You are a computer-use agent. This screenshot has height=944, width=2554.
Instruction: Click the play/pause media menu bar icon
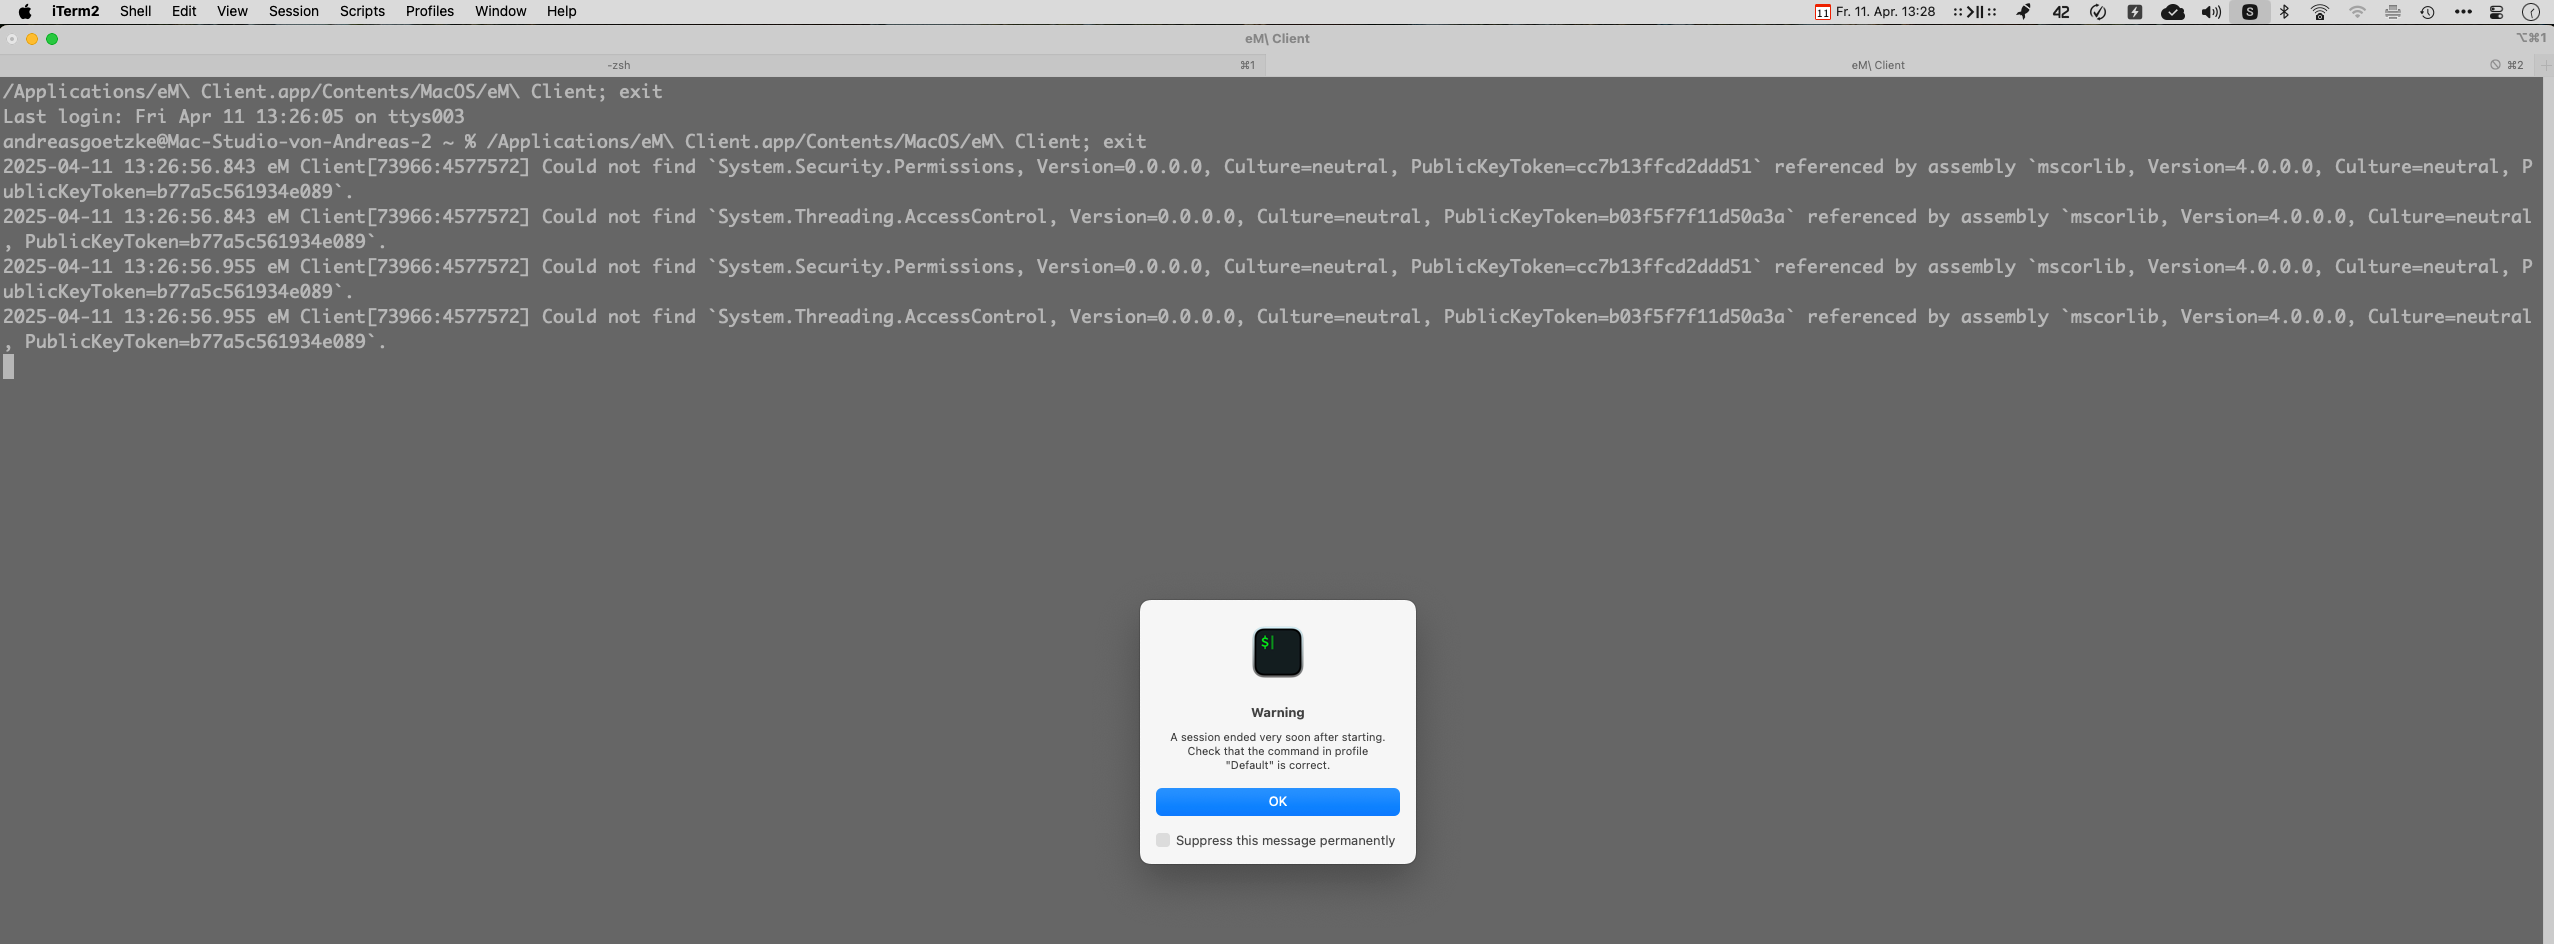[x=1974, y=12]
